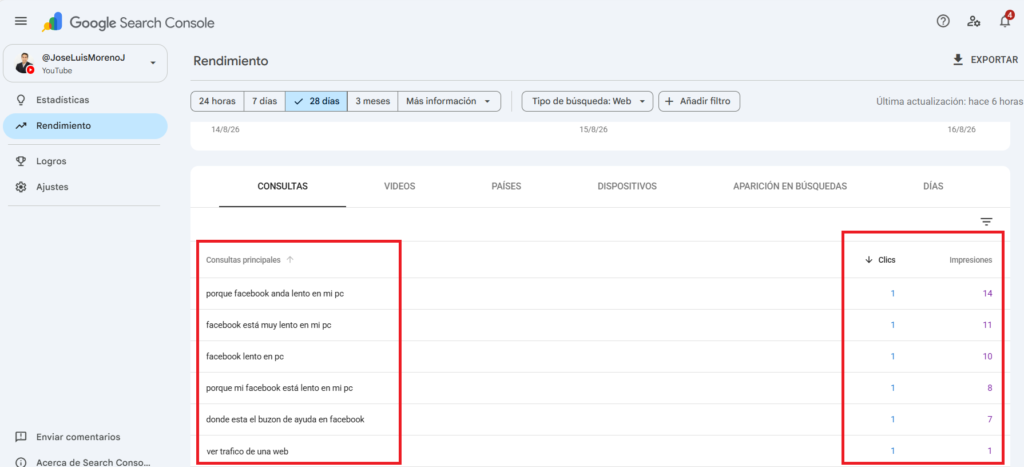Open Ajustes in the sidebar
Image resolution: width=1024 pixels, height=467 pixels.
(x=85, y=187)
